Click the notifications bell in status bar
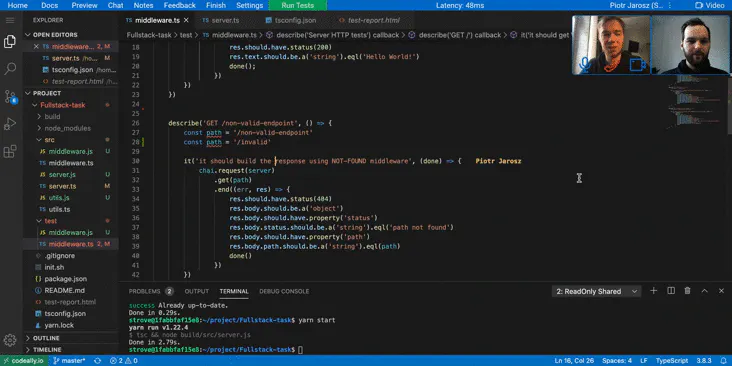Image resolution: width=732 pixels, height=366 pixels. 724,361
